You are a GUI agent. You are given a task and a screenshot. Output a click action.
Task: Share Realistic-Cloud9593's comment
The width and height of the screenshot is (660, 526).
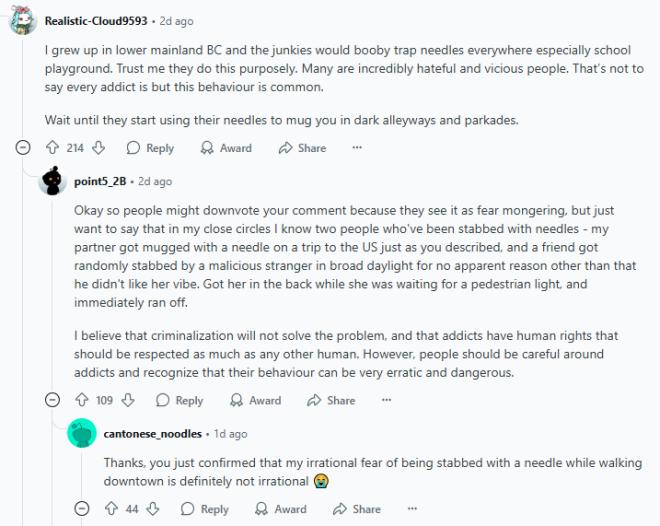302,148
